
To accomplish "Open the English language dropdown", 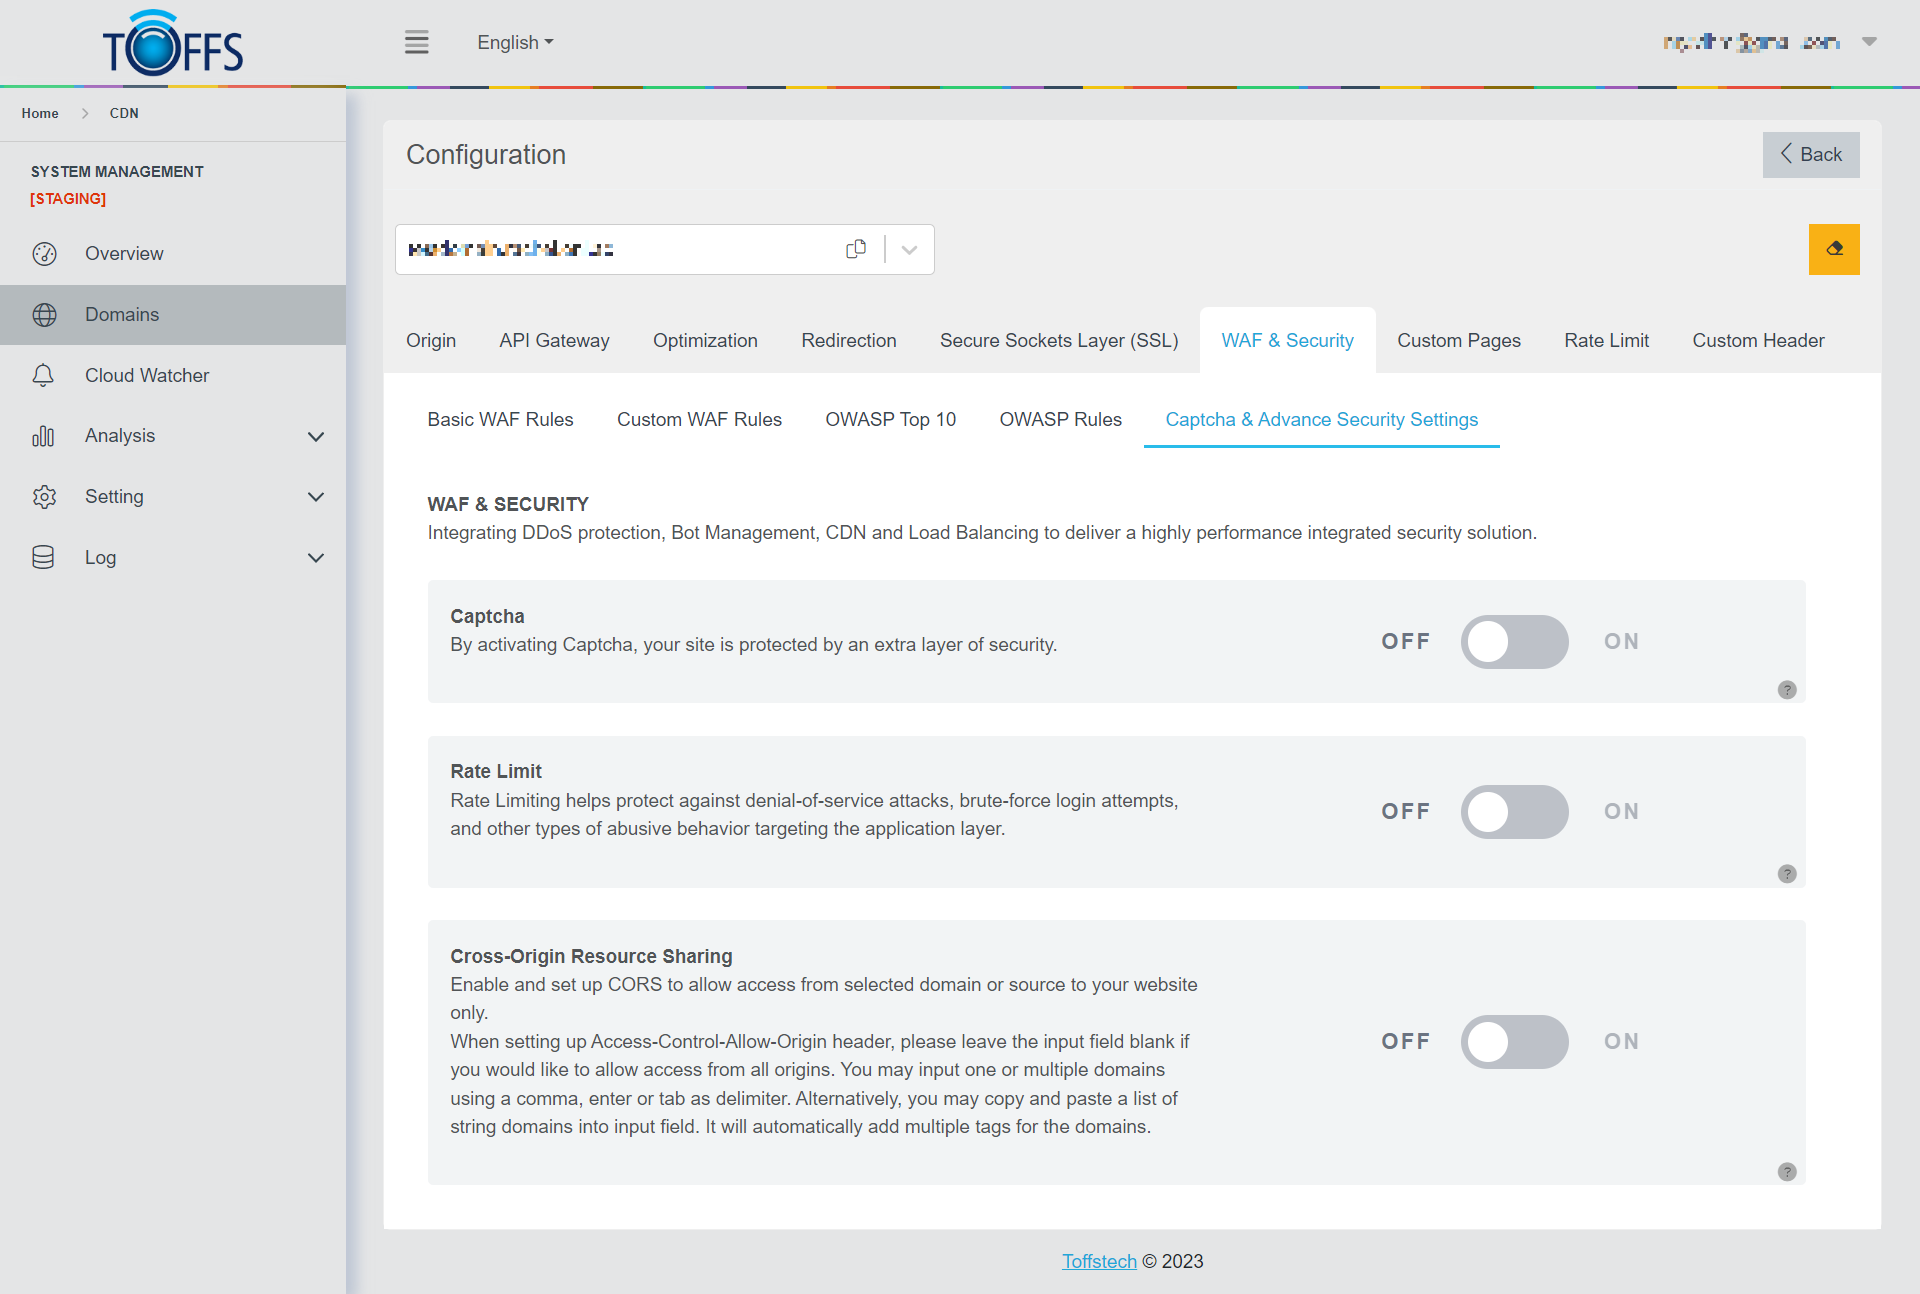I will click(514, 42).
